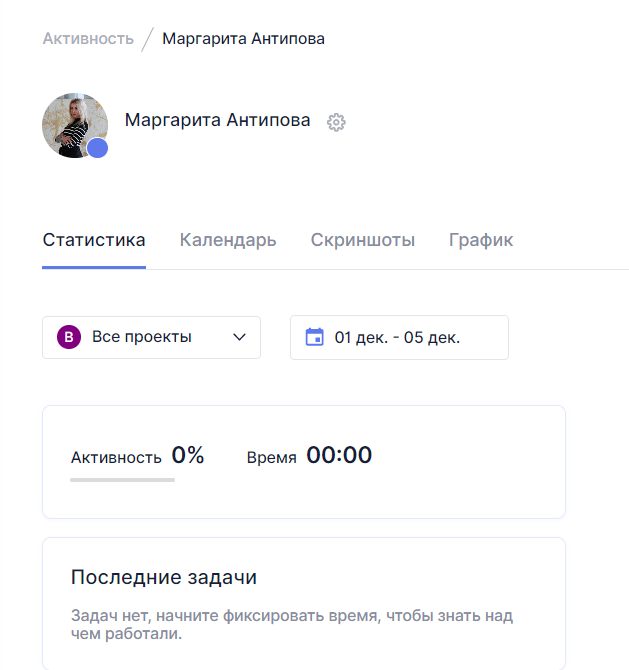Click the blue status dot on avatar
The height and width of the screenshot is (670, 629).
tap(97, 148)
